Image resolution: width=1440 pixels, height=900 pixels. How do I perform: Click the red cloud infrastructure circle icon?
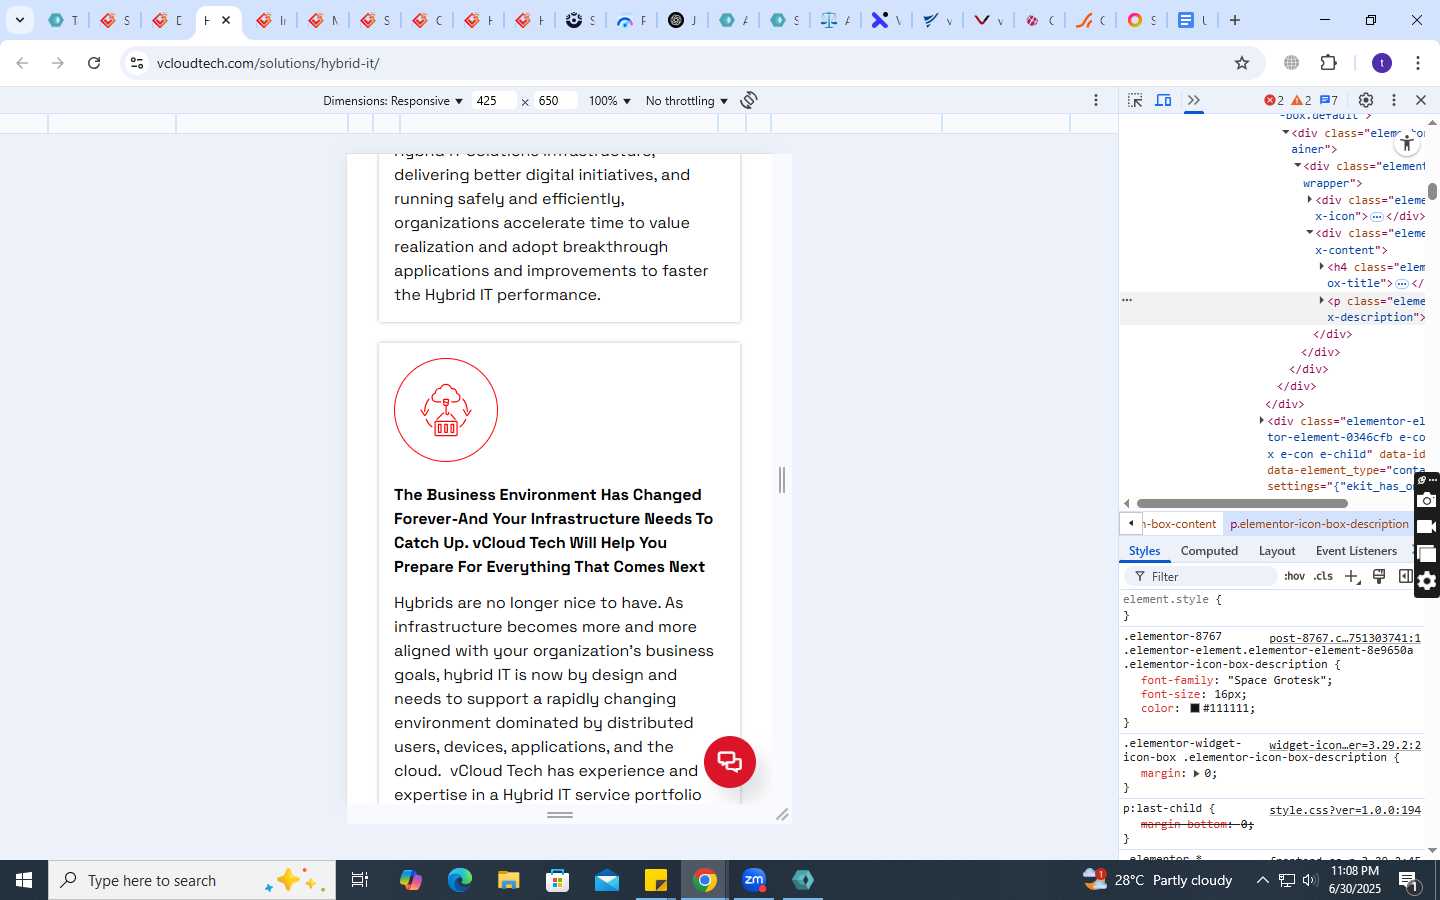[446, 410]
